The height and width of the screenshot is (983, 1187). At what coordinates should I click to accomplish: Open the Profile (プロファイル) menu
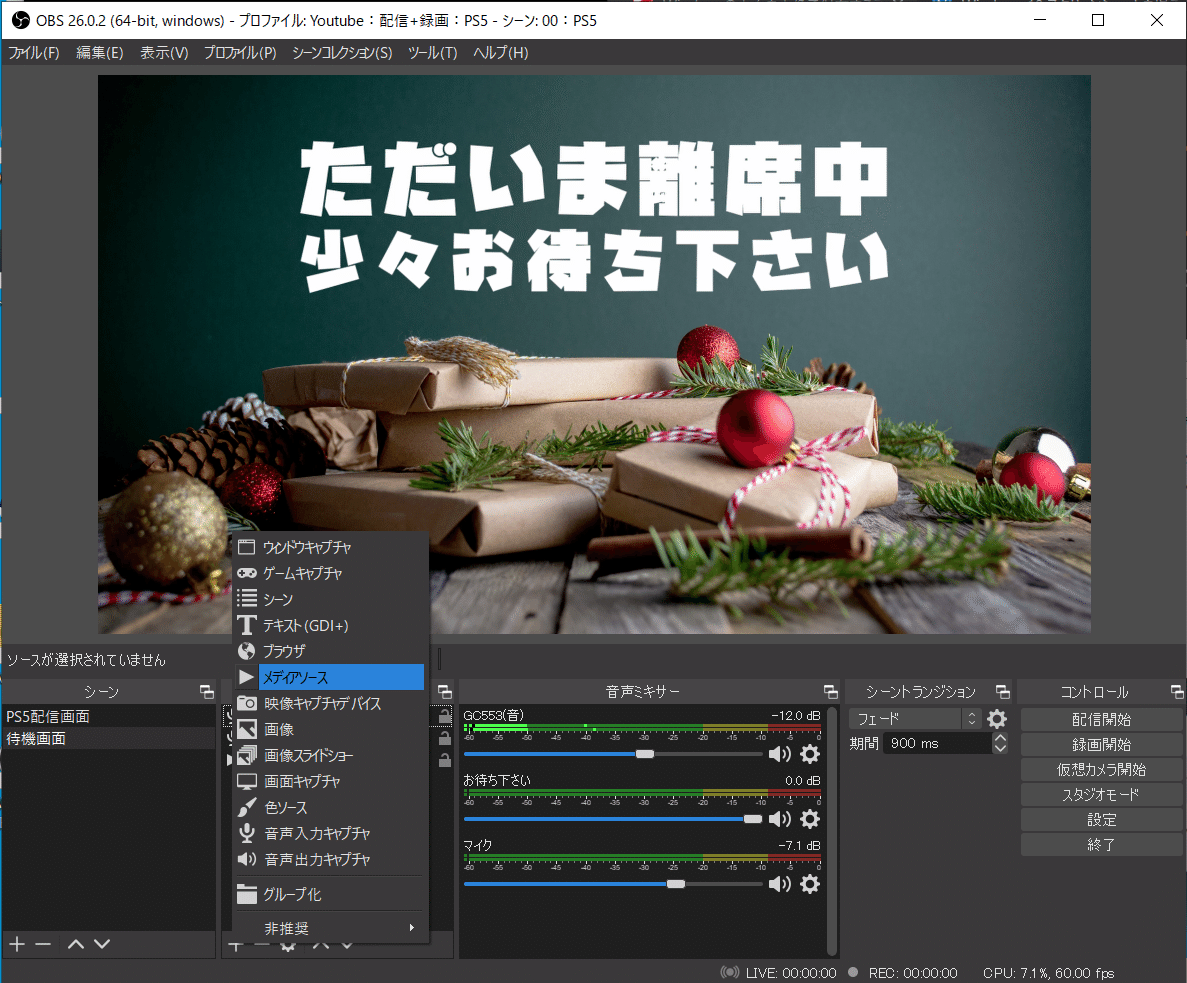240,52
